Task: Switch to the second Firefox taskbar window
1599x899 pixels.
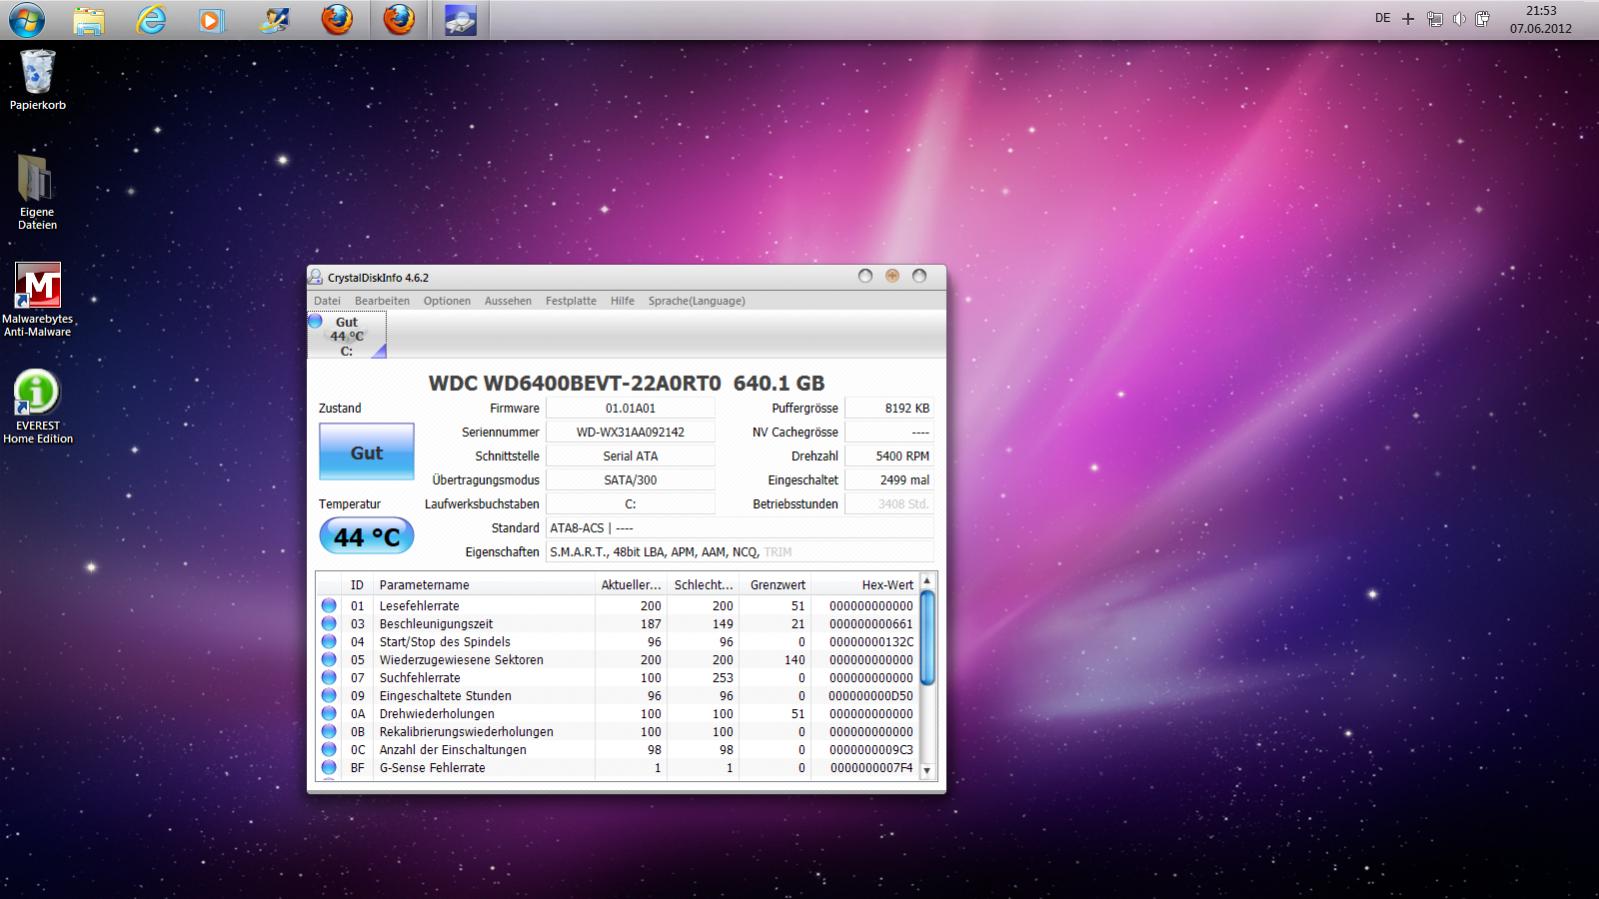Action: coord(399,20)
